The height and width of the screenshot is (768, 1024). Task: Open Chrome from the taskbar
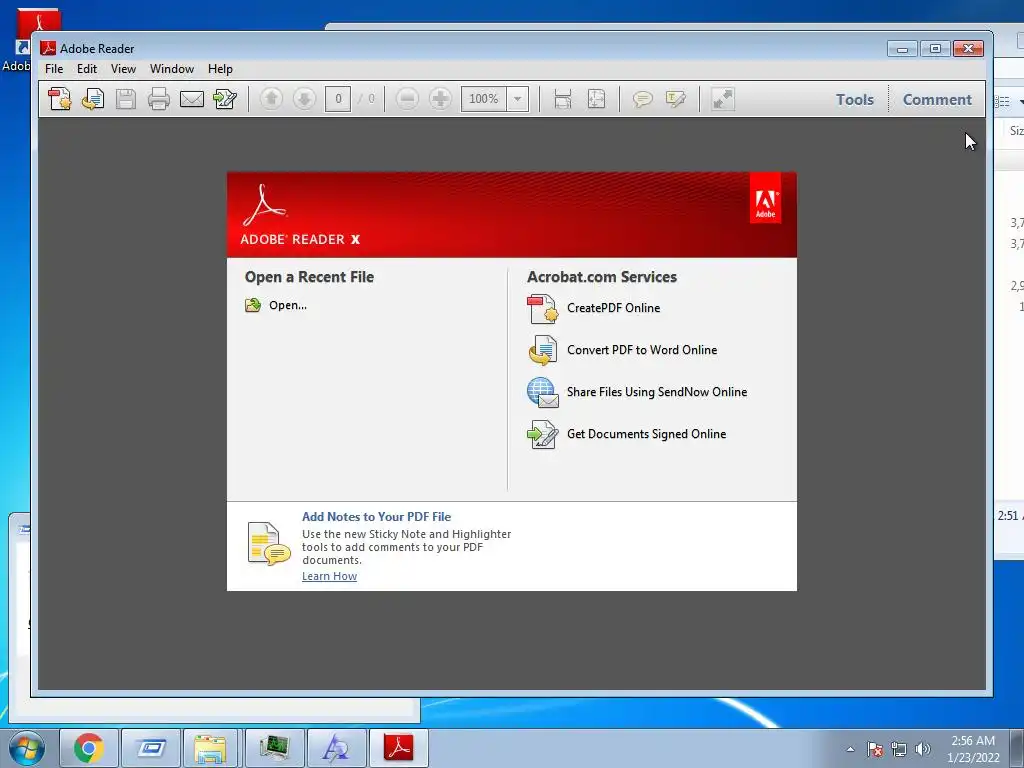89,748
